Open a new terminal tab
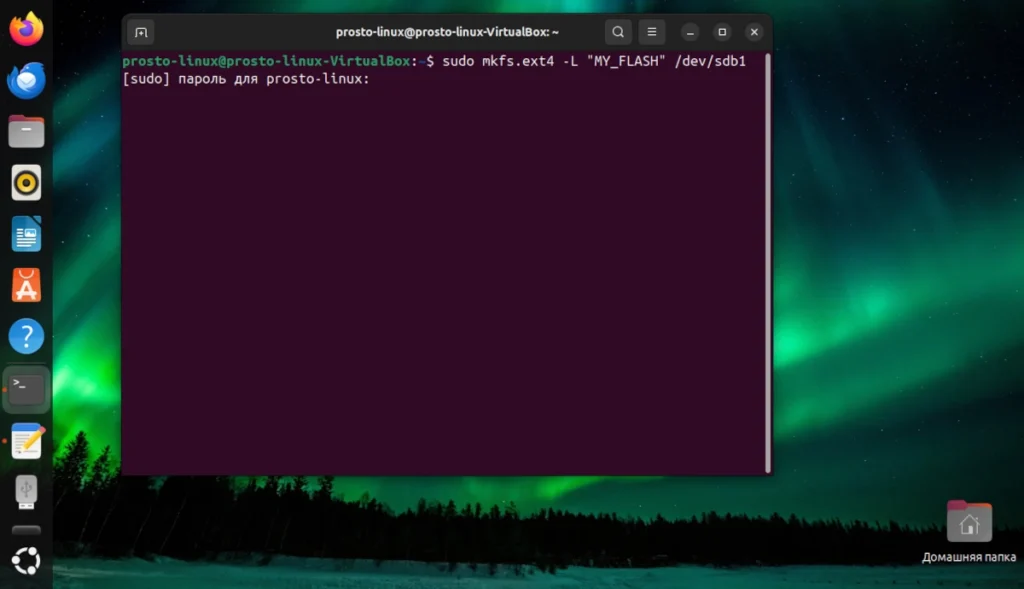This screenshot has height=589, width=1024. point(141,32)
